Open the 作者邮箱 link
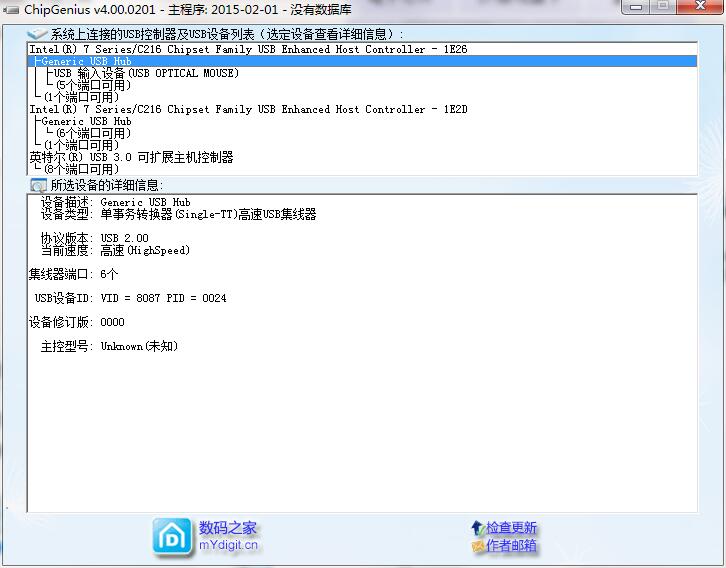726x568 pixels. [511, 546]
